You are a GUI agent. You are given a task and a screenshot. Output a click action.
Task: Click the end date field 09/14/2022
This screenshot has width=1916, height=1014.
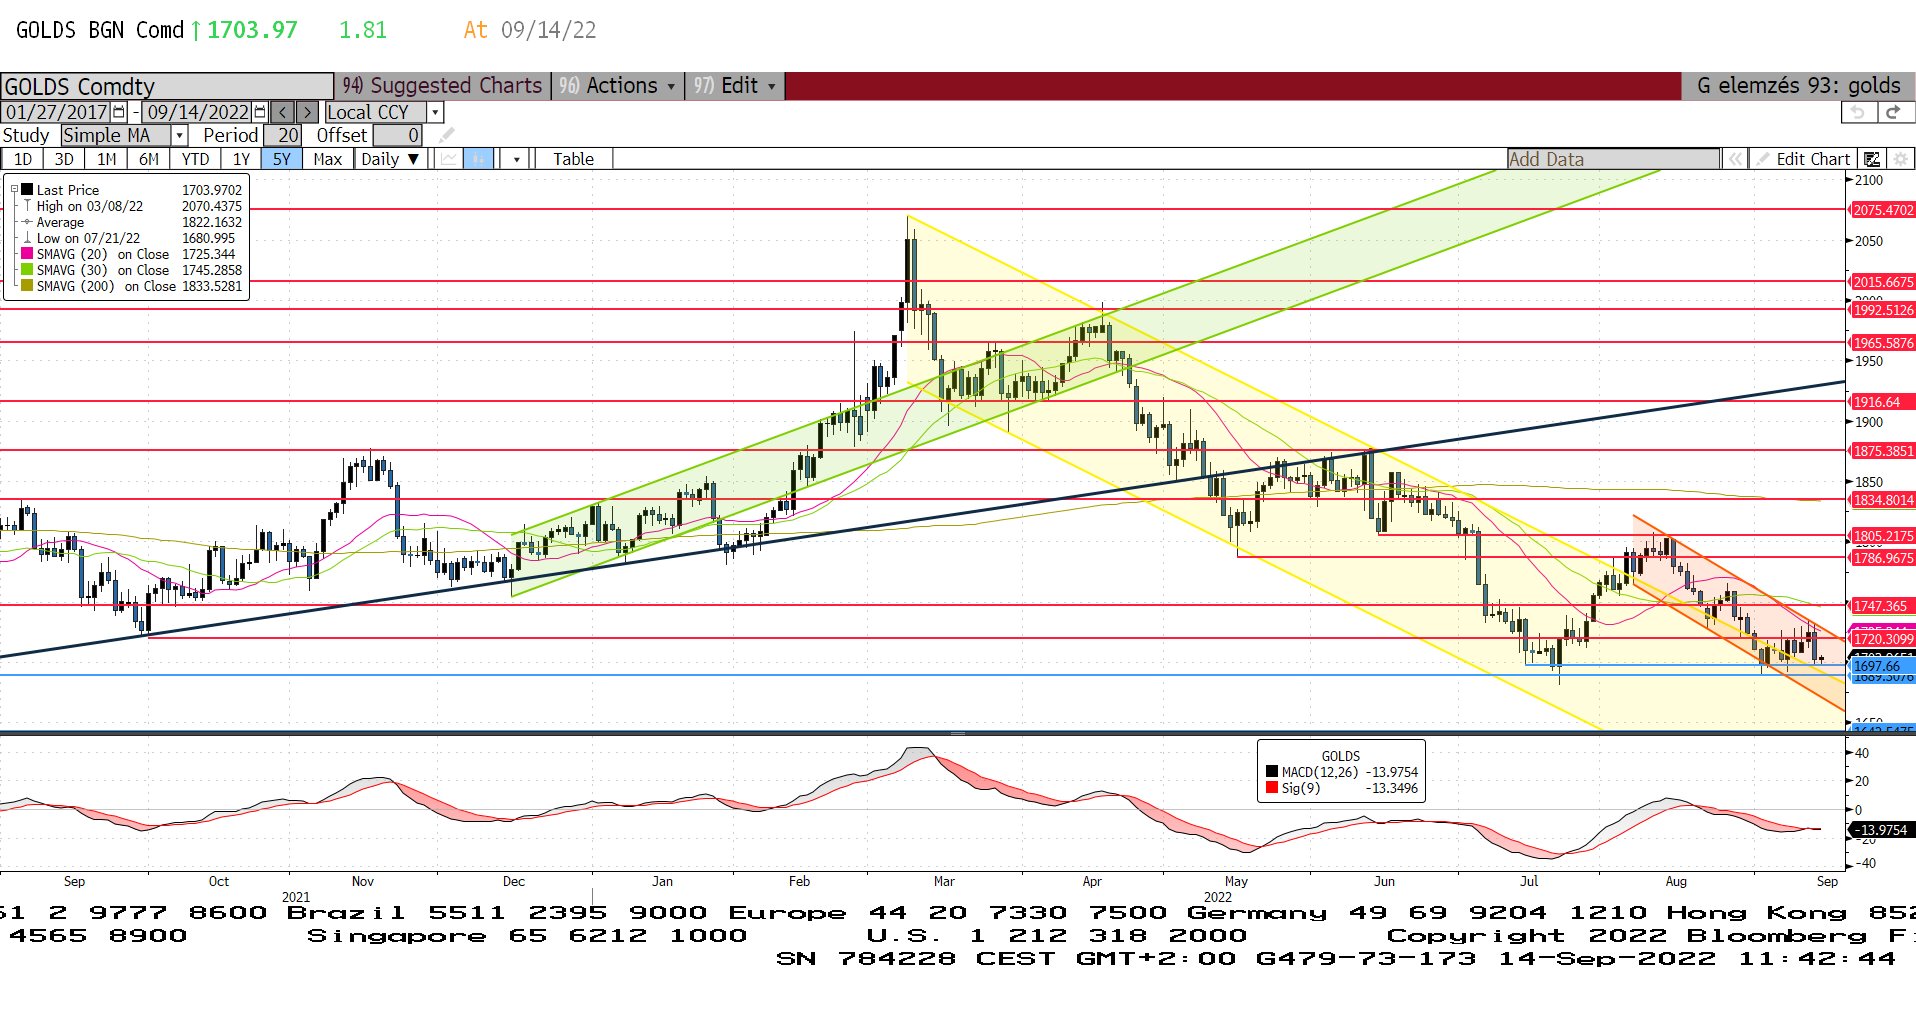[197, 112]
